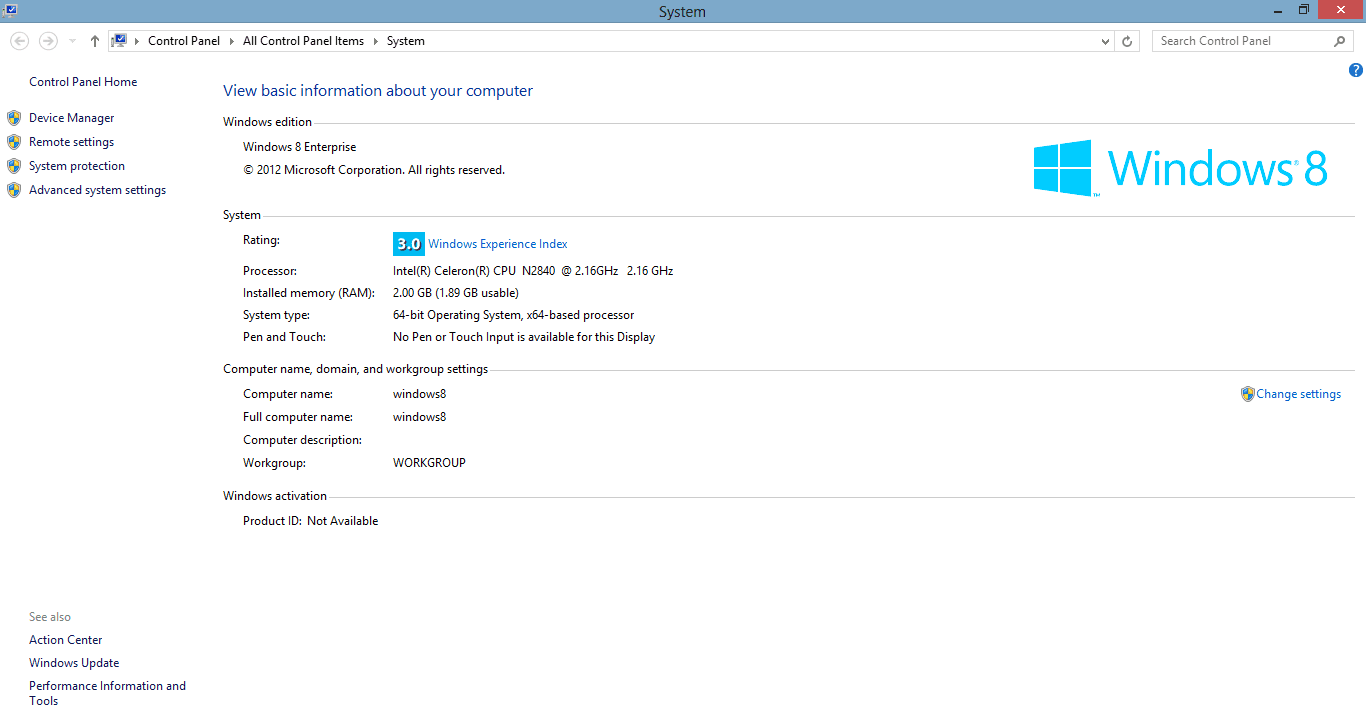This screenshot has width=1366, height=728.
Task: Click the Forward navigation arrow
Action: pos(48,41)
